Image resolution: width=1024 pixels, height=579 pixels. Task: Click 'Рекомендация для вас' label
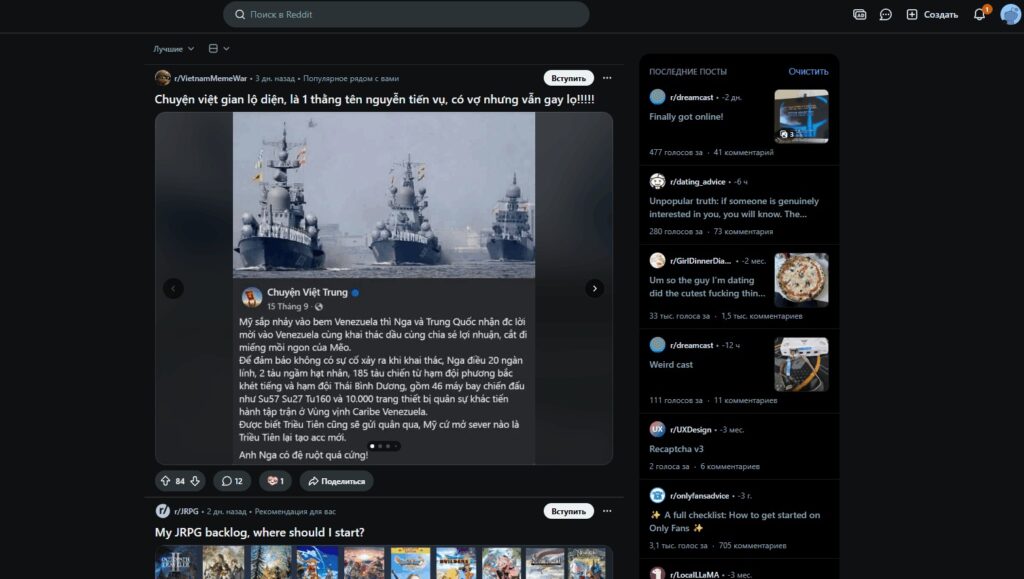pyautogui.click(x=295, y=512)
